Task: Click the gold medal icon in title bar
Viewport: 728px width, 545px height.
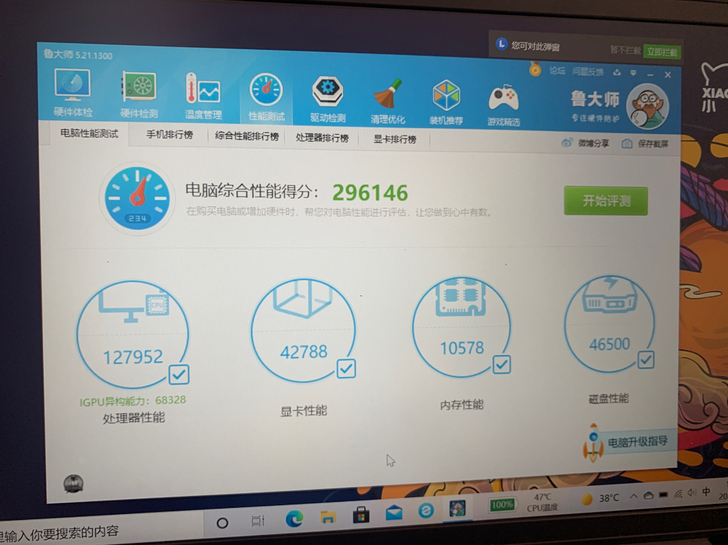Action: (535, 70)
